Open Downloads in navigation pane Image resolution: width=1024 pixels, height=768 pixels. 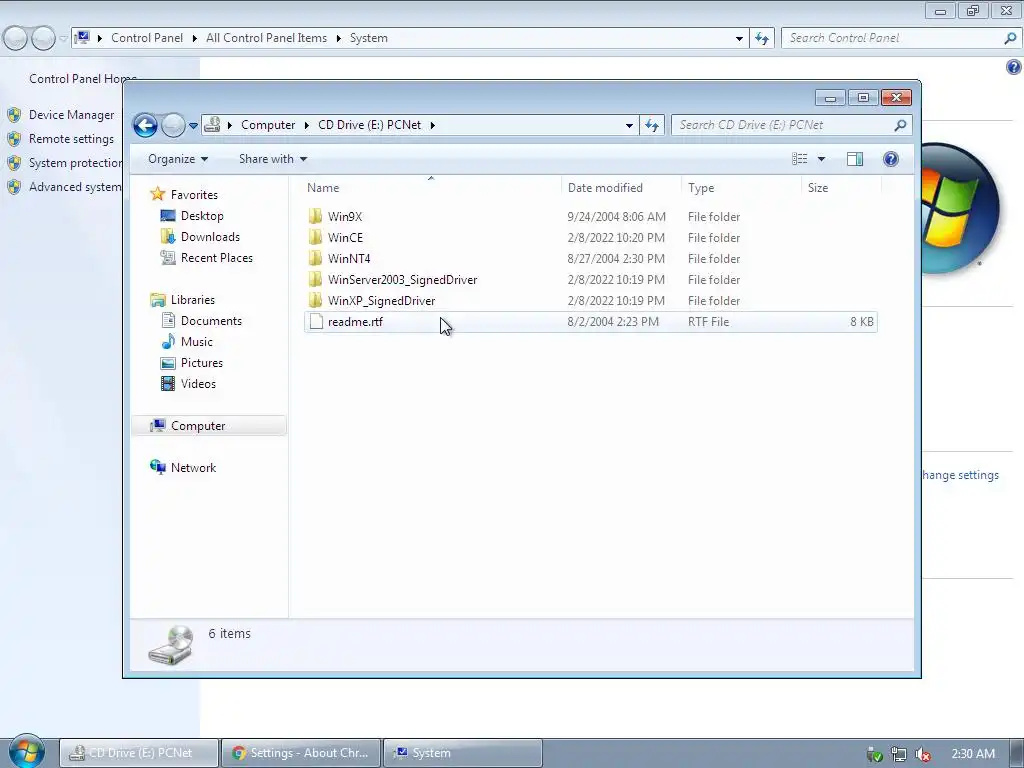tap(210, 236)
